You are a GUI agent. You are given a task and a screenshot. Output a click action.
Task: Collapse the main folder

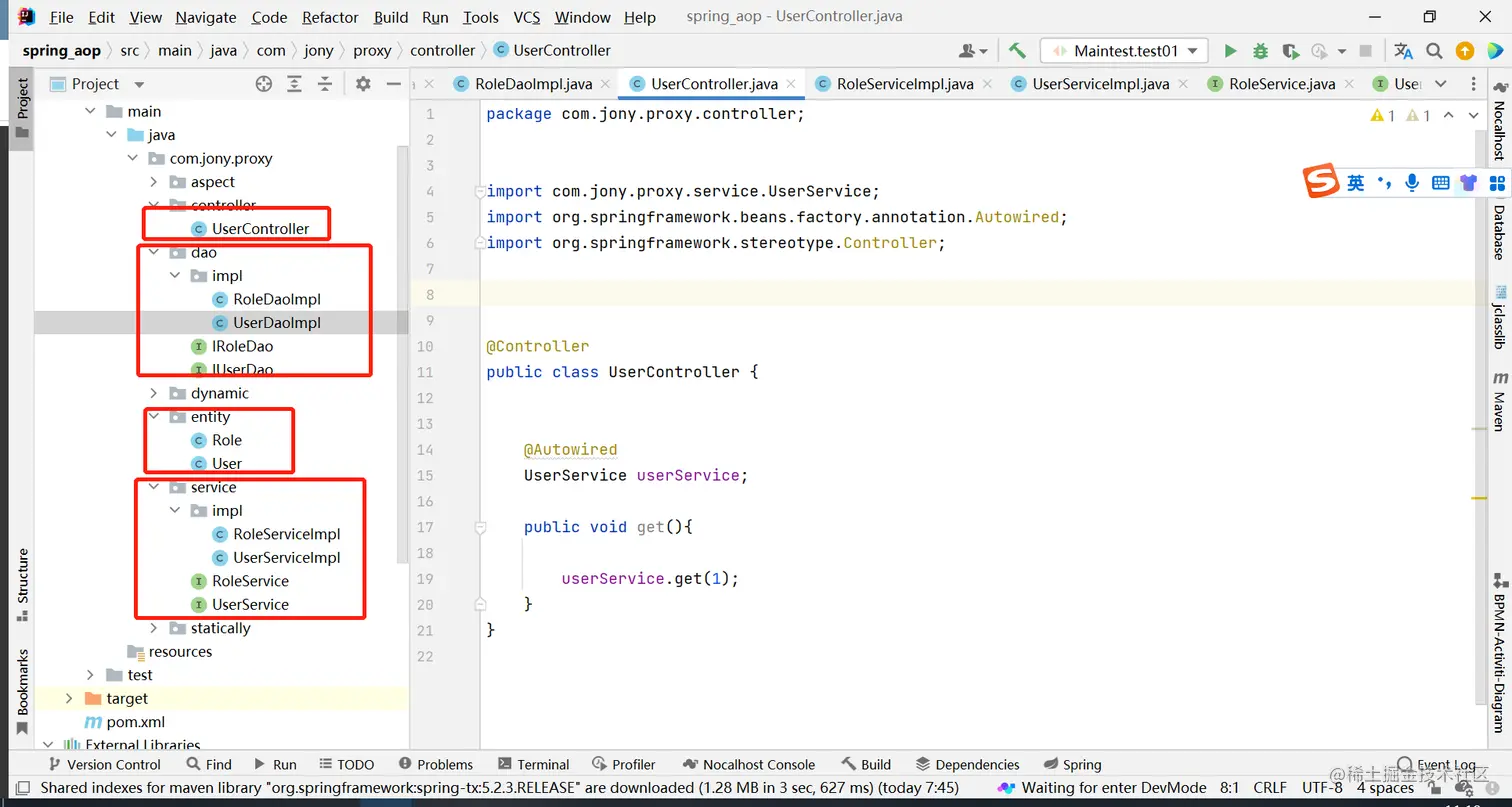90,111
